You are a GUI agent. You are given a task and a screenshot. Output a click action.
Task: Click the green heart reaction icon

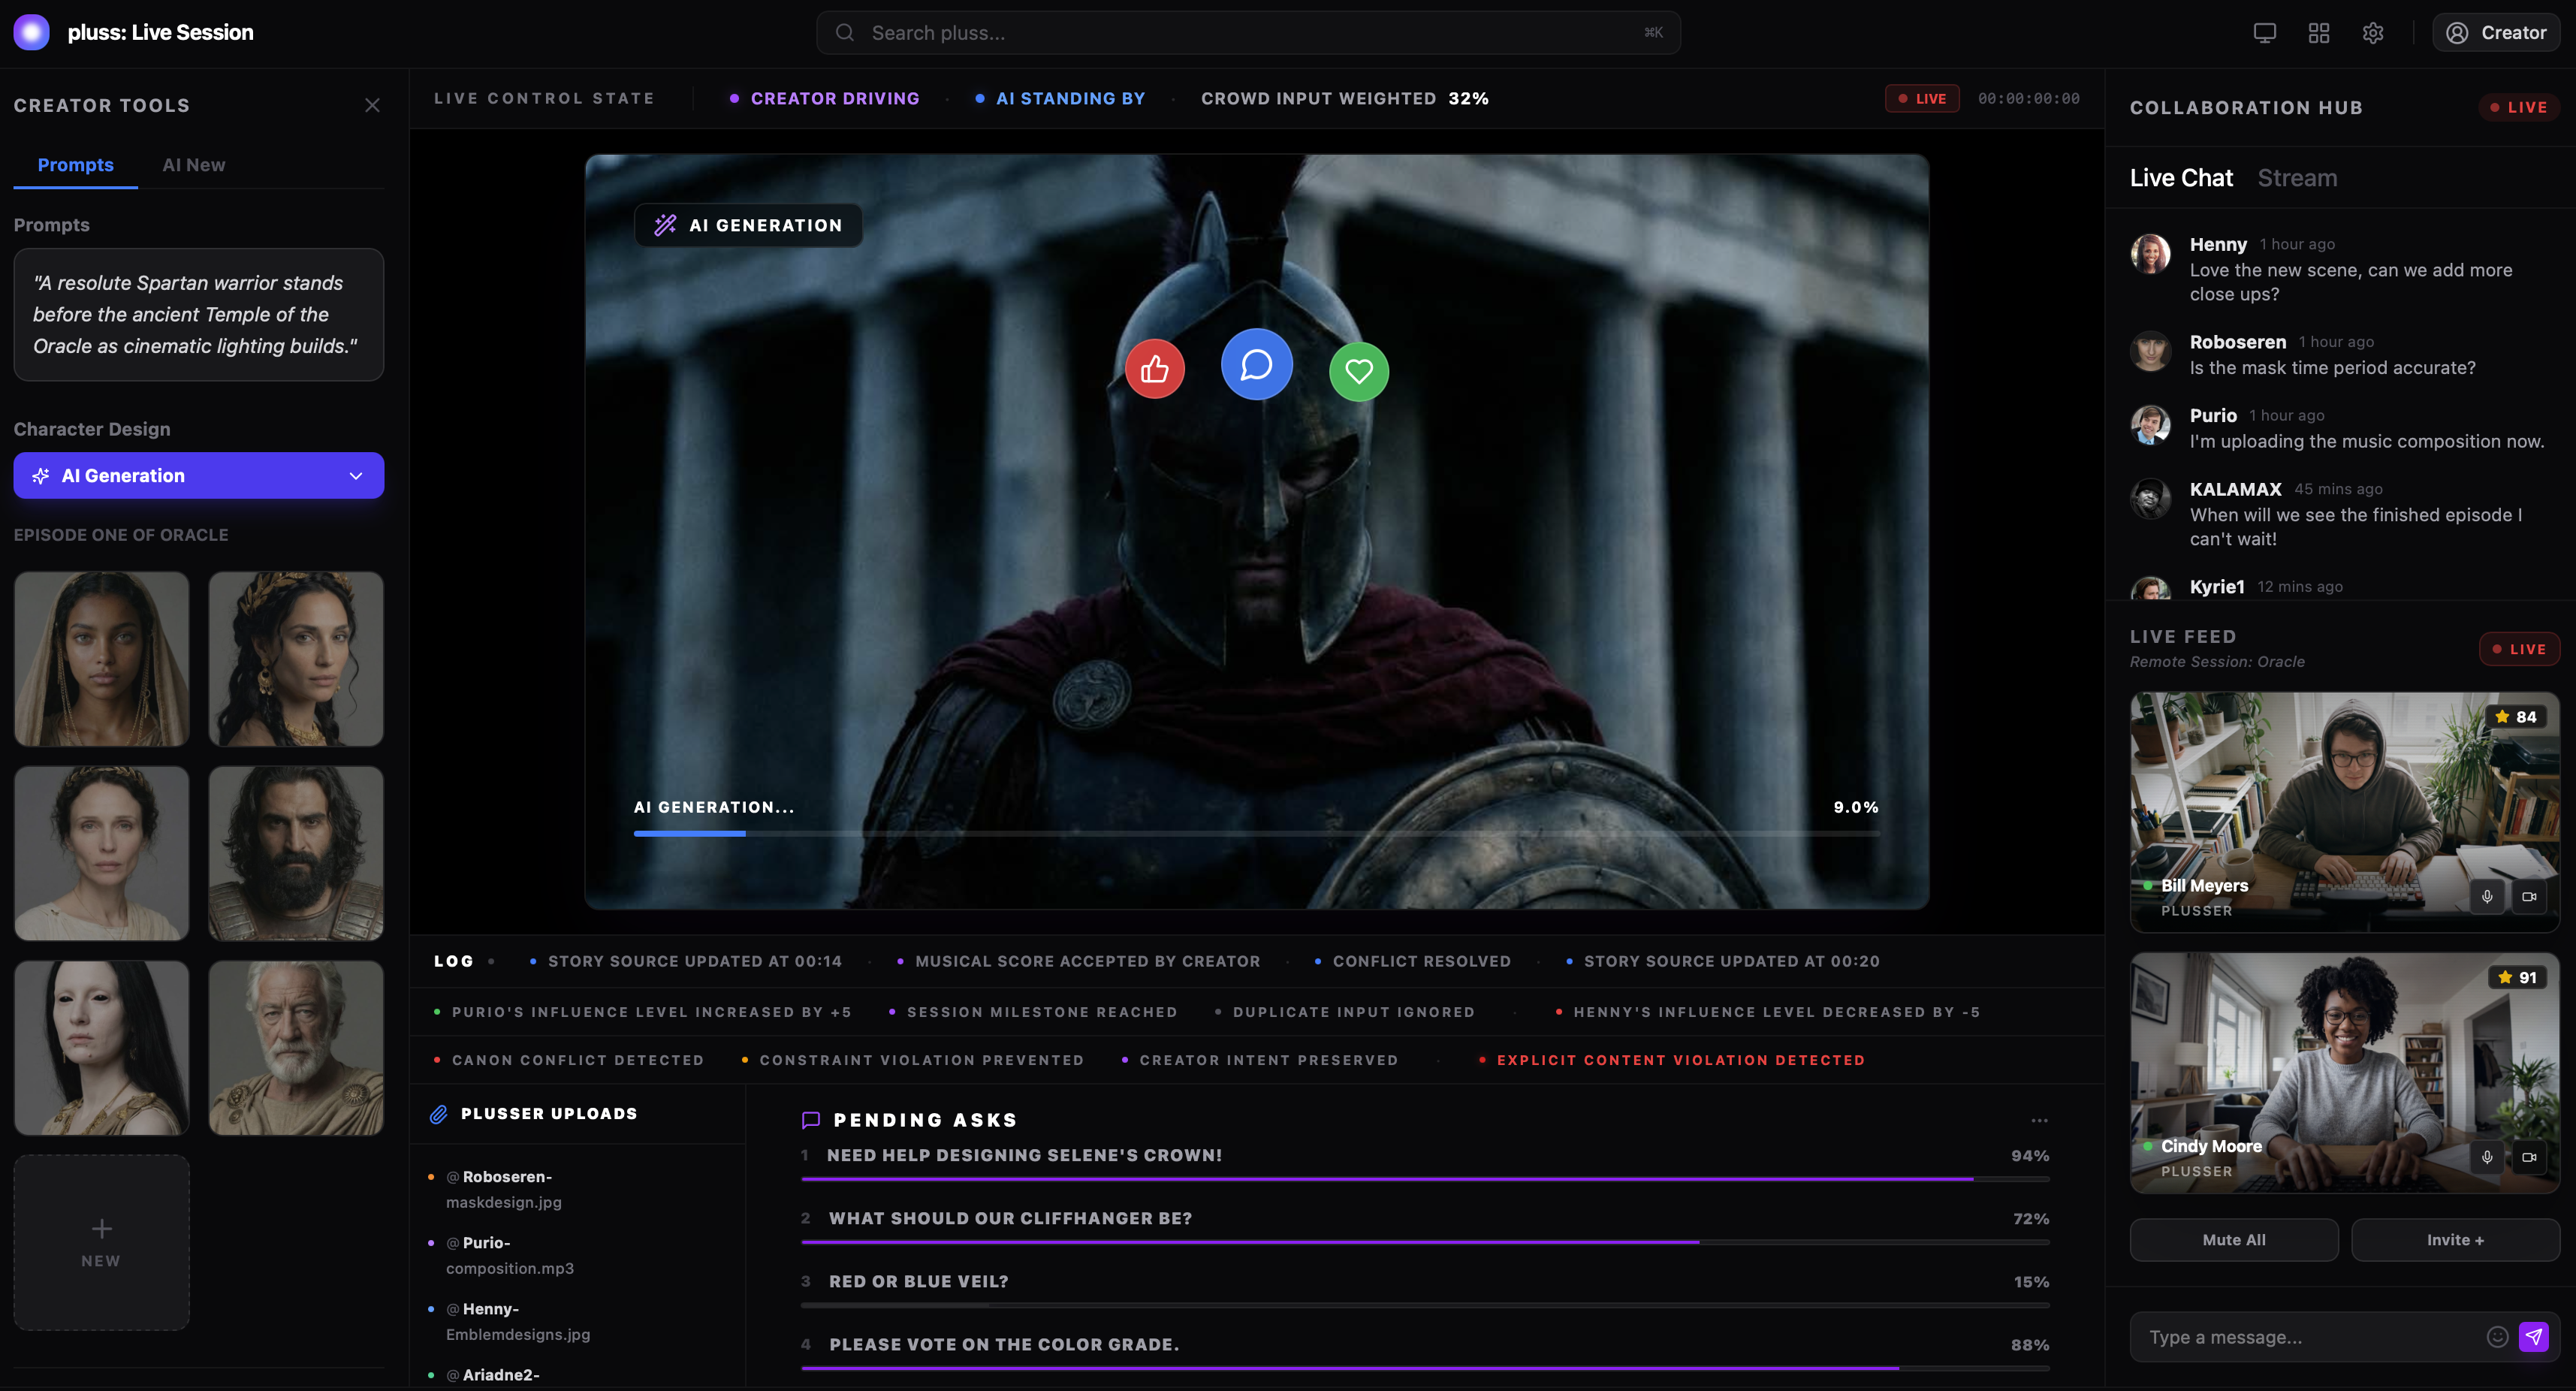[x=1358, y=371]
